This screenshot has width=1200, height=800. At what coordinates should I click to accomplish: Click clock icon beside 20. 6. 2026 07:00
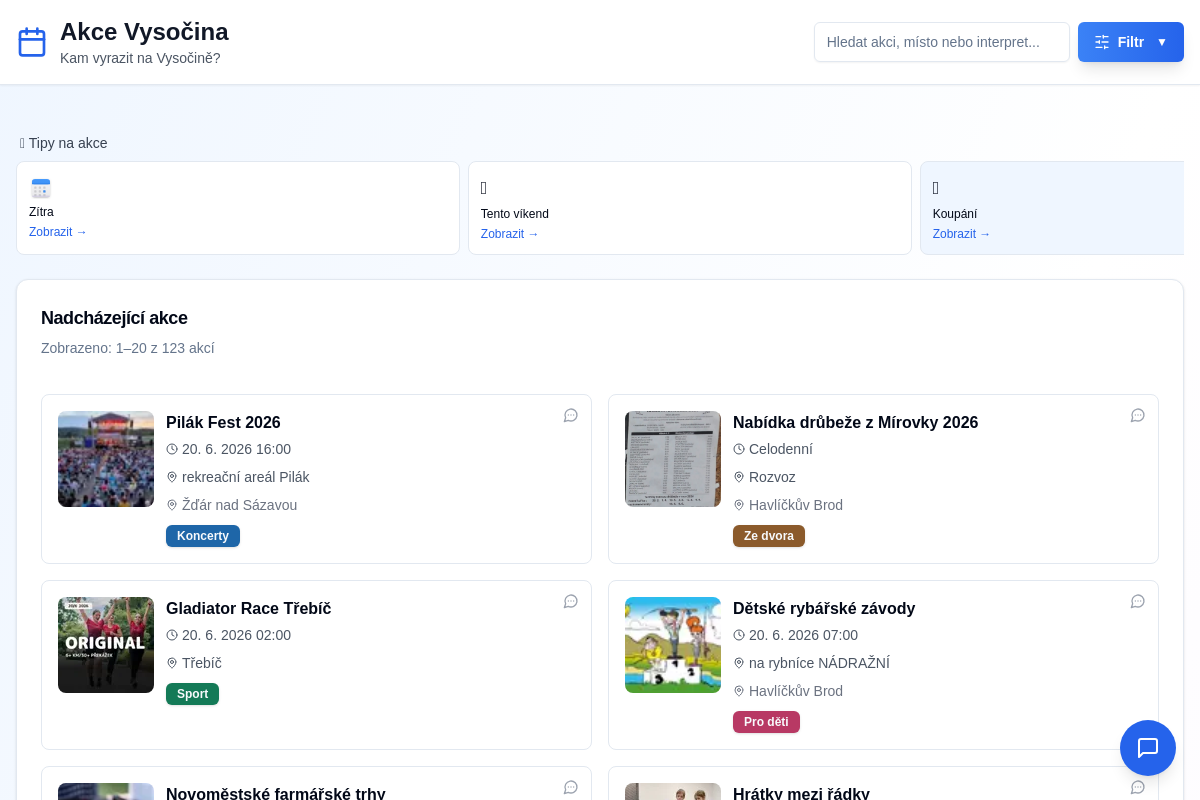coord(739,635)
